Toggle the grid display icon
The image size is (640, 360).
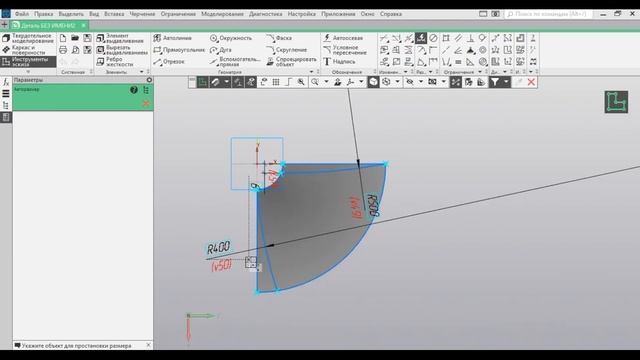[x=276, y=82]
